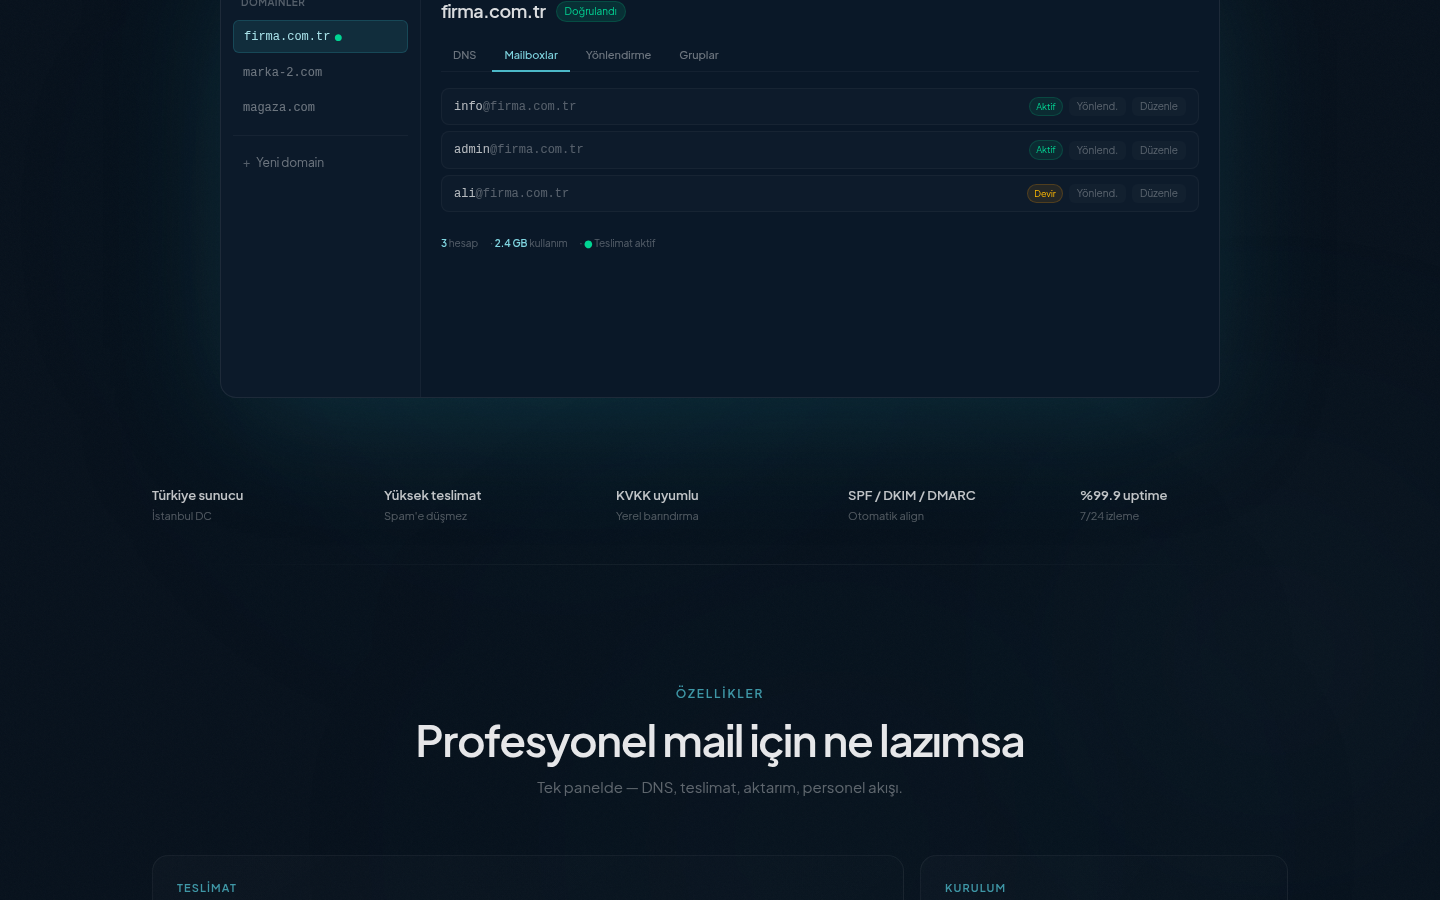1440x900 pixels.
Task: Click the Profesyonel mail için ne lazımsa heading
Action: (x=720, y=741)
